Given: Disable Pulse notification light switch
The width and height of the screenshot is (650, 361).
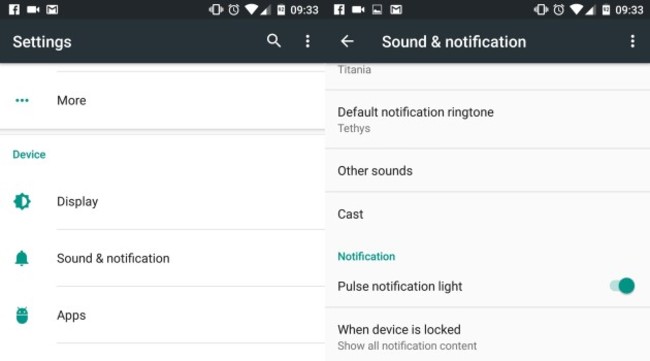Looking at the screenshot, I should (622, 286).
